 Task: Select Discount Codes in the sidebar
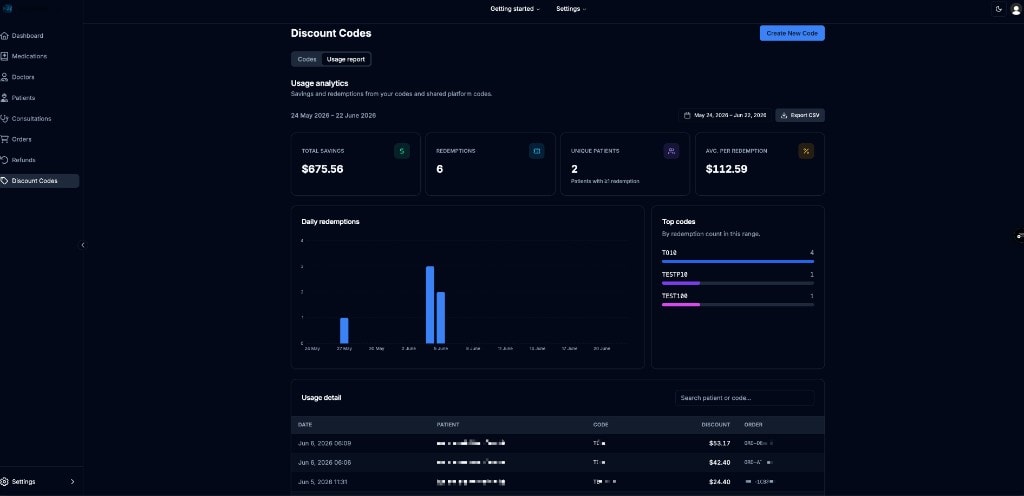click(x=39, y=181)
